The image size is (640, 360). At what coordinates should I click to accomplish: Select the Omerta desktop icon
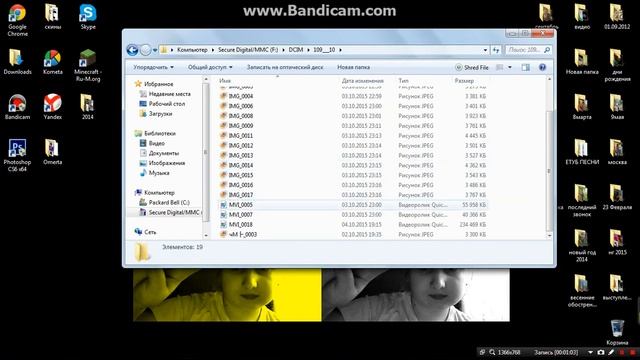pos(53,152)
